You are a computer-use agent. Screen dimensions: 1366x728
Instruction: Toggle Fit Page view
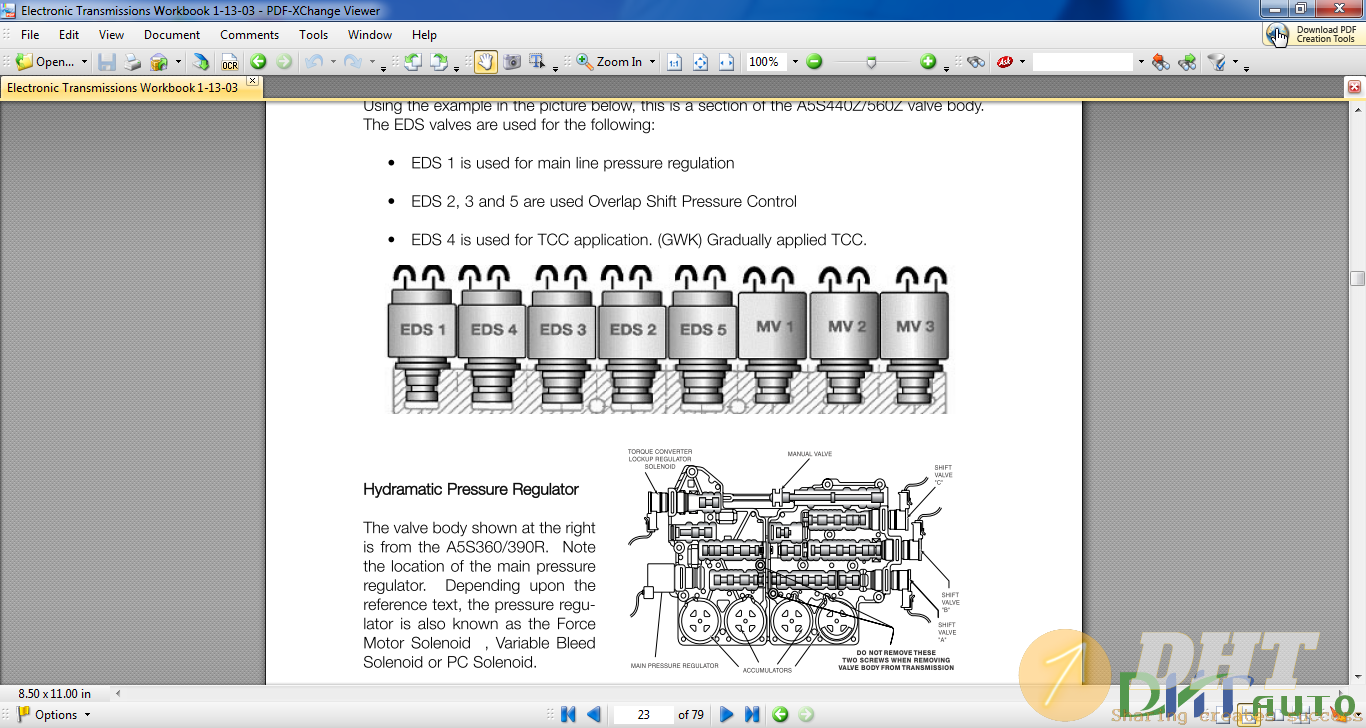[x=700, y=62]
